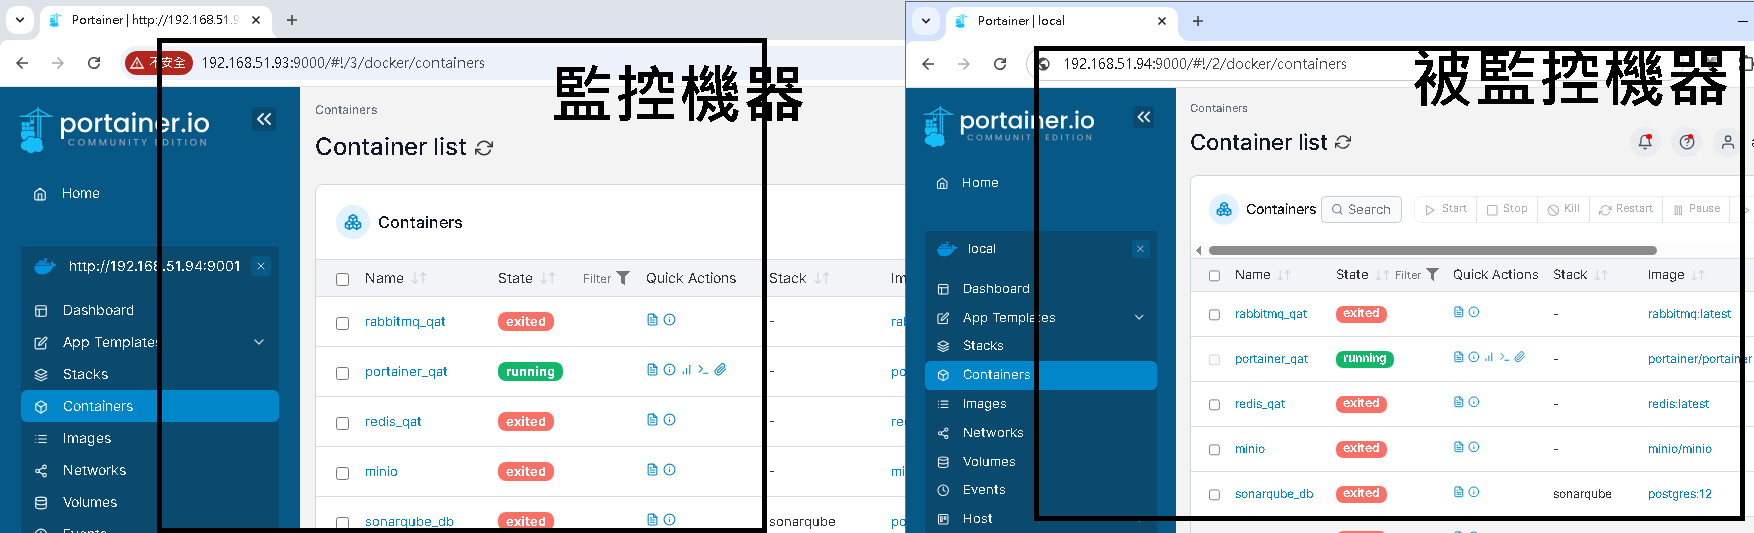
Task: Open minio container link in right window
Action: point(1249,449)
